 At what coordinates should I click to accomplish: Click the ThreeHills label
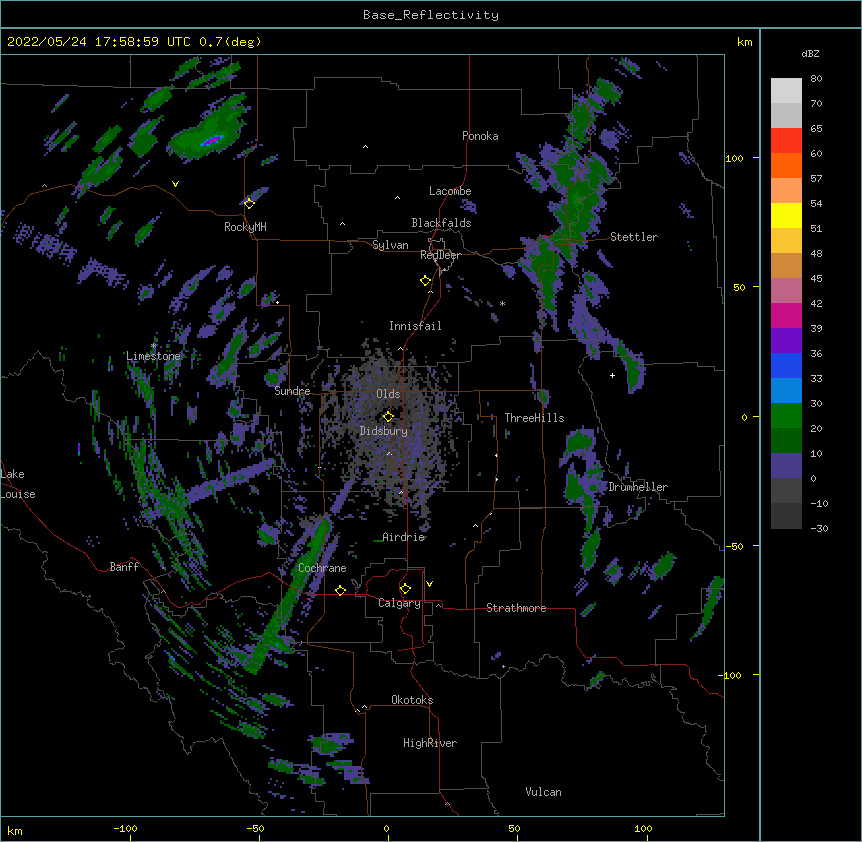[534, 418]
